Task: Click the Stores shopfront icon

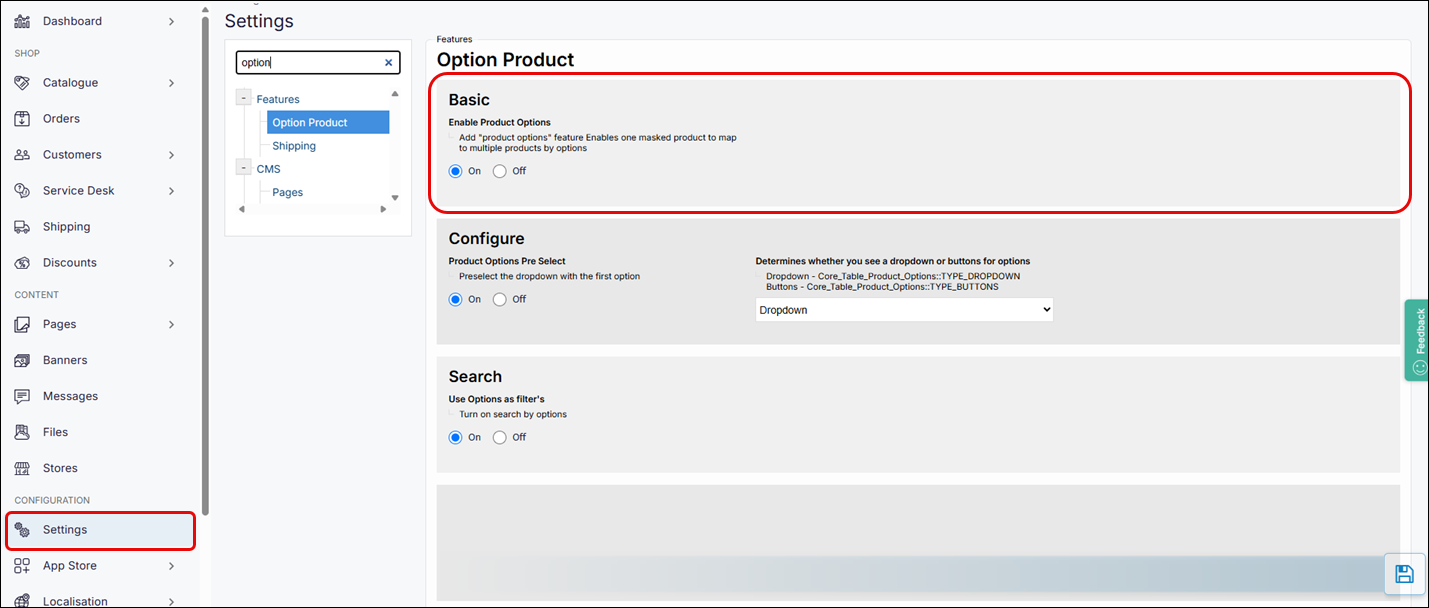Action: 22,468
